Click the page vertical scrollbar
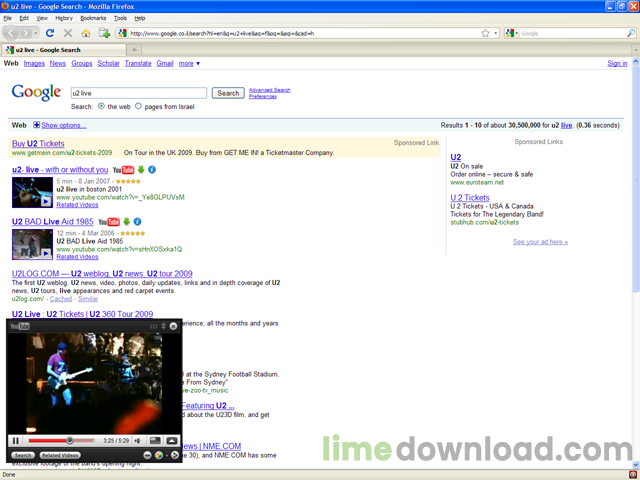Image resolution: width=640 pixels, height=480 pixels. coord(636,180)
